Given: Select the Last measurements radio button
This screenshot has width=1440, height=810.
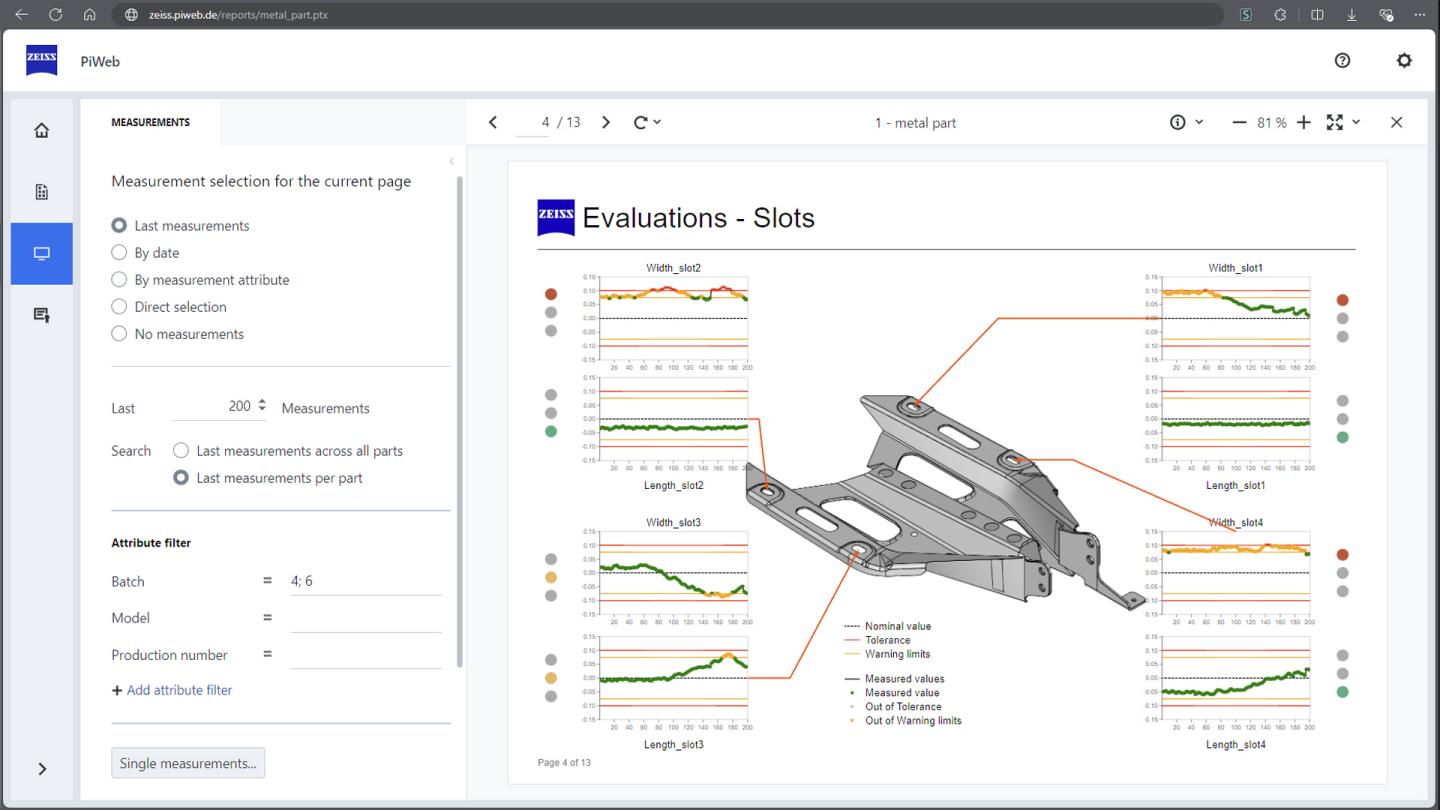Looking at the screenshot, I should [119, 225].
